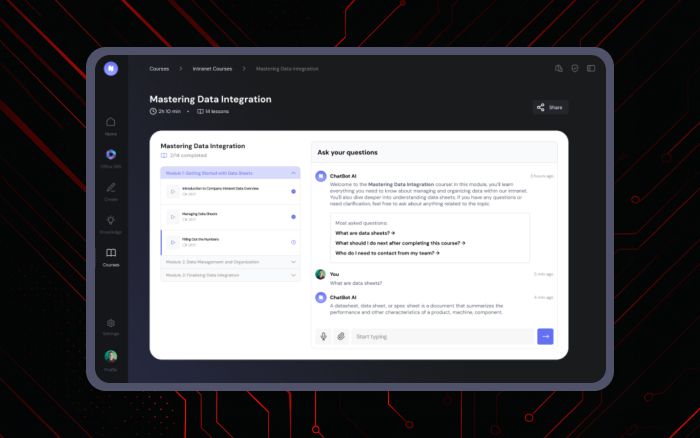Ask 'What are data sheets?' suggestion

coord(365,233)
